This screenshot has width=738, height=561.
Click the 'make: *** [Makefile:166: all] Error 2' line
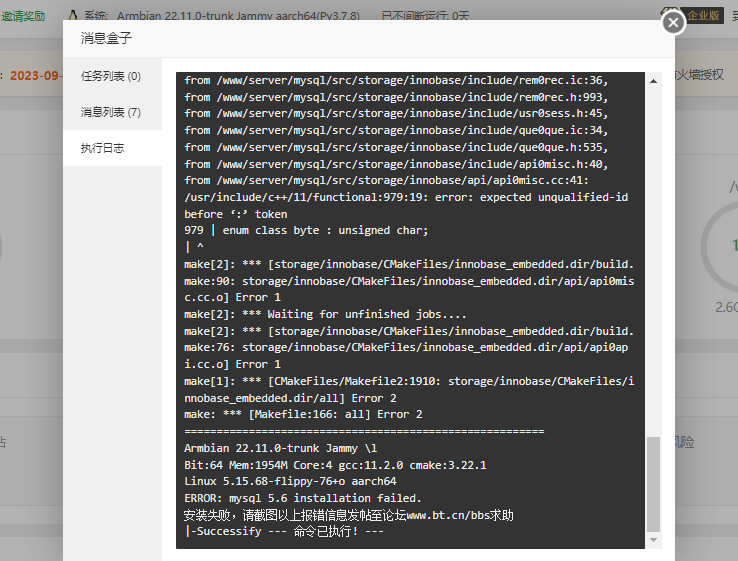pyautogui.click(x=303, y=414)
